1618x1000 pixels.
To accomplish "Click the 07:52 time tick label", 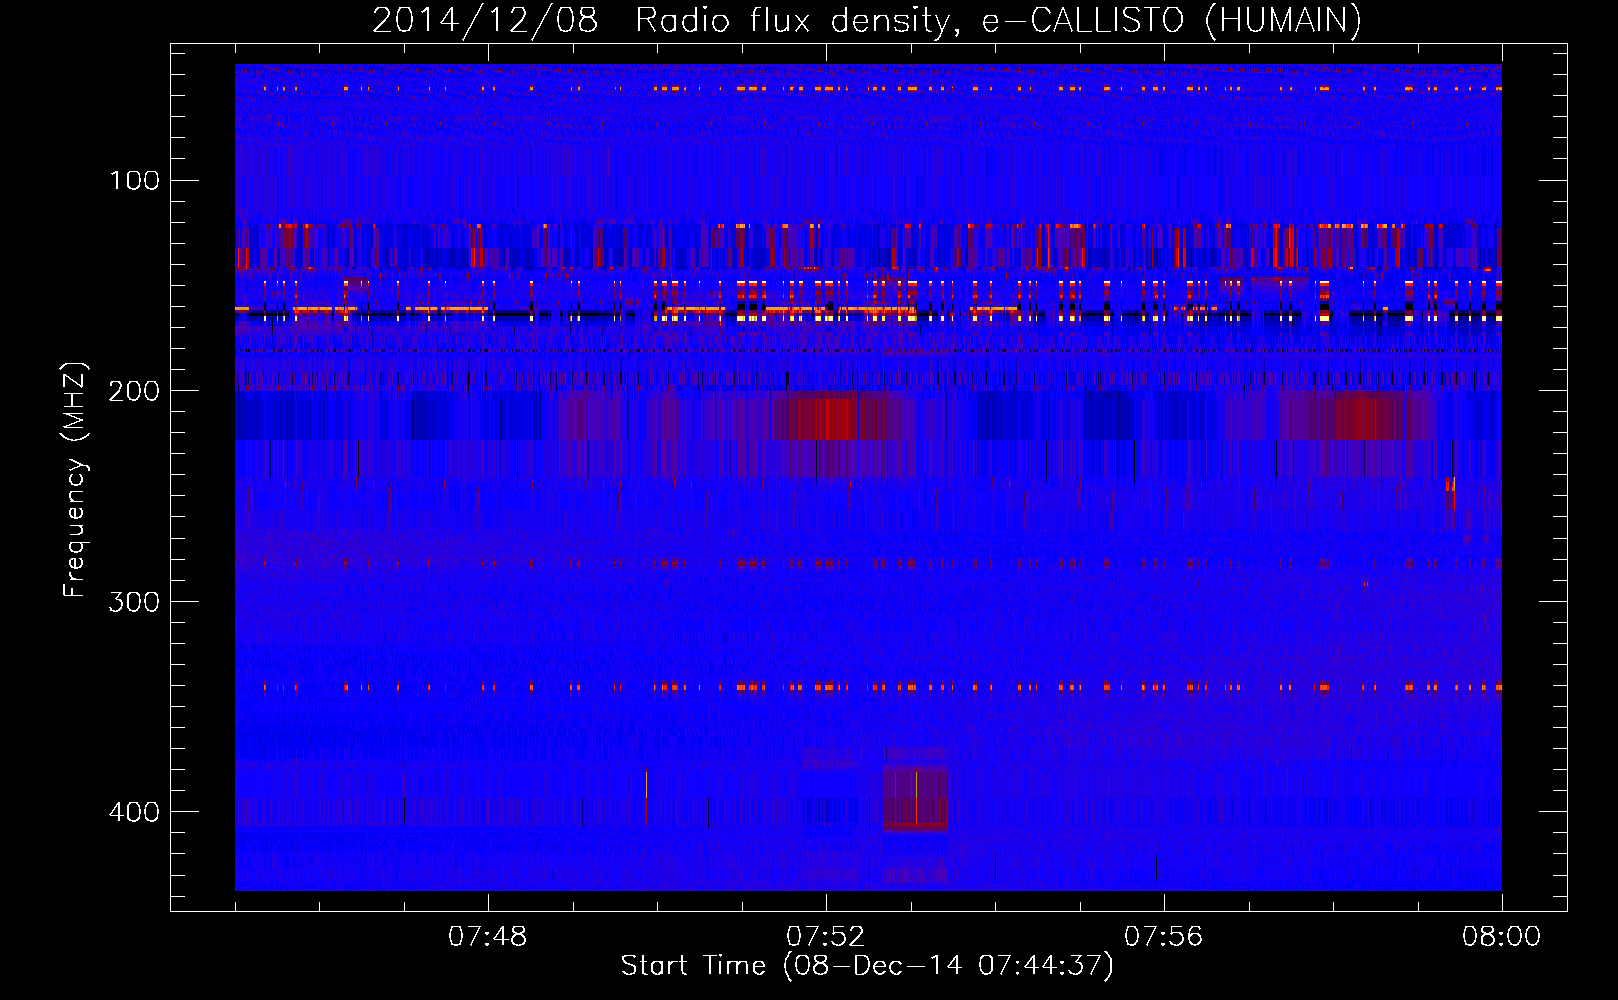I will [x=825, y=937].
